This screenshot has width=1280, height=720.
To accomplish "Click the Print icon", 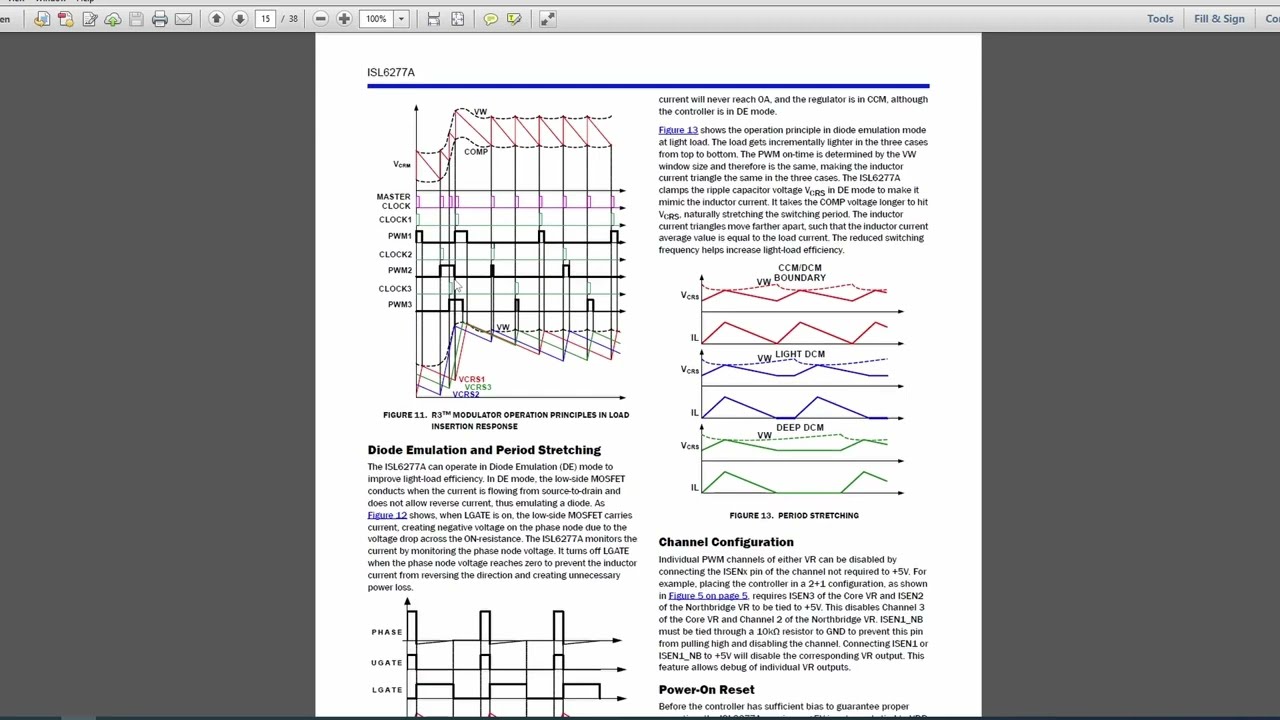I will 160,19.
